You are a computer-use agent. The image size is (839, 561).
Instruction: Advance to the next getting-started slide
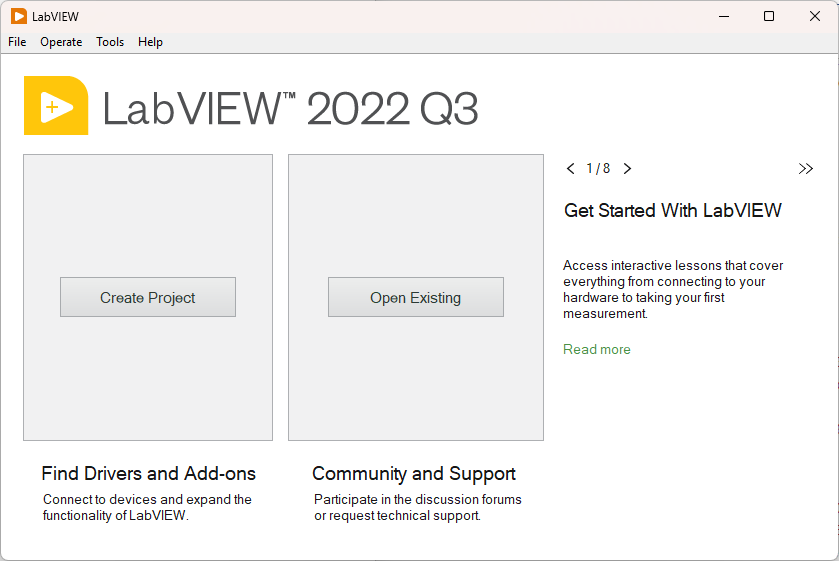[x=627, y=169]
